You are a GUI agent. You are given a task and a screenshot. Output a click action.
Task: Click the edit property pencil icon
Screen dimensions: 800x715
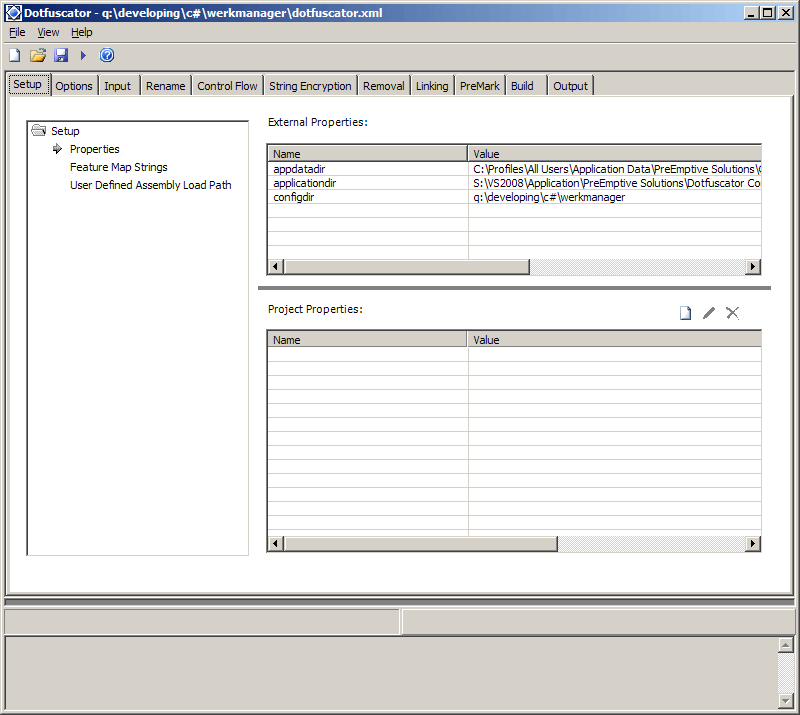click(x=709, y=313)
